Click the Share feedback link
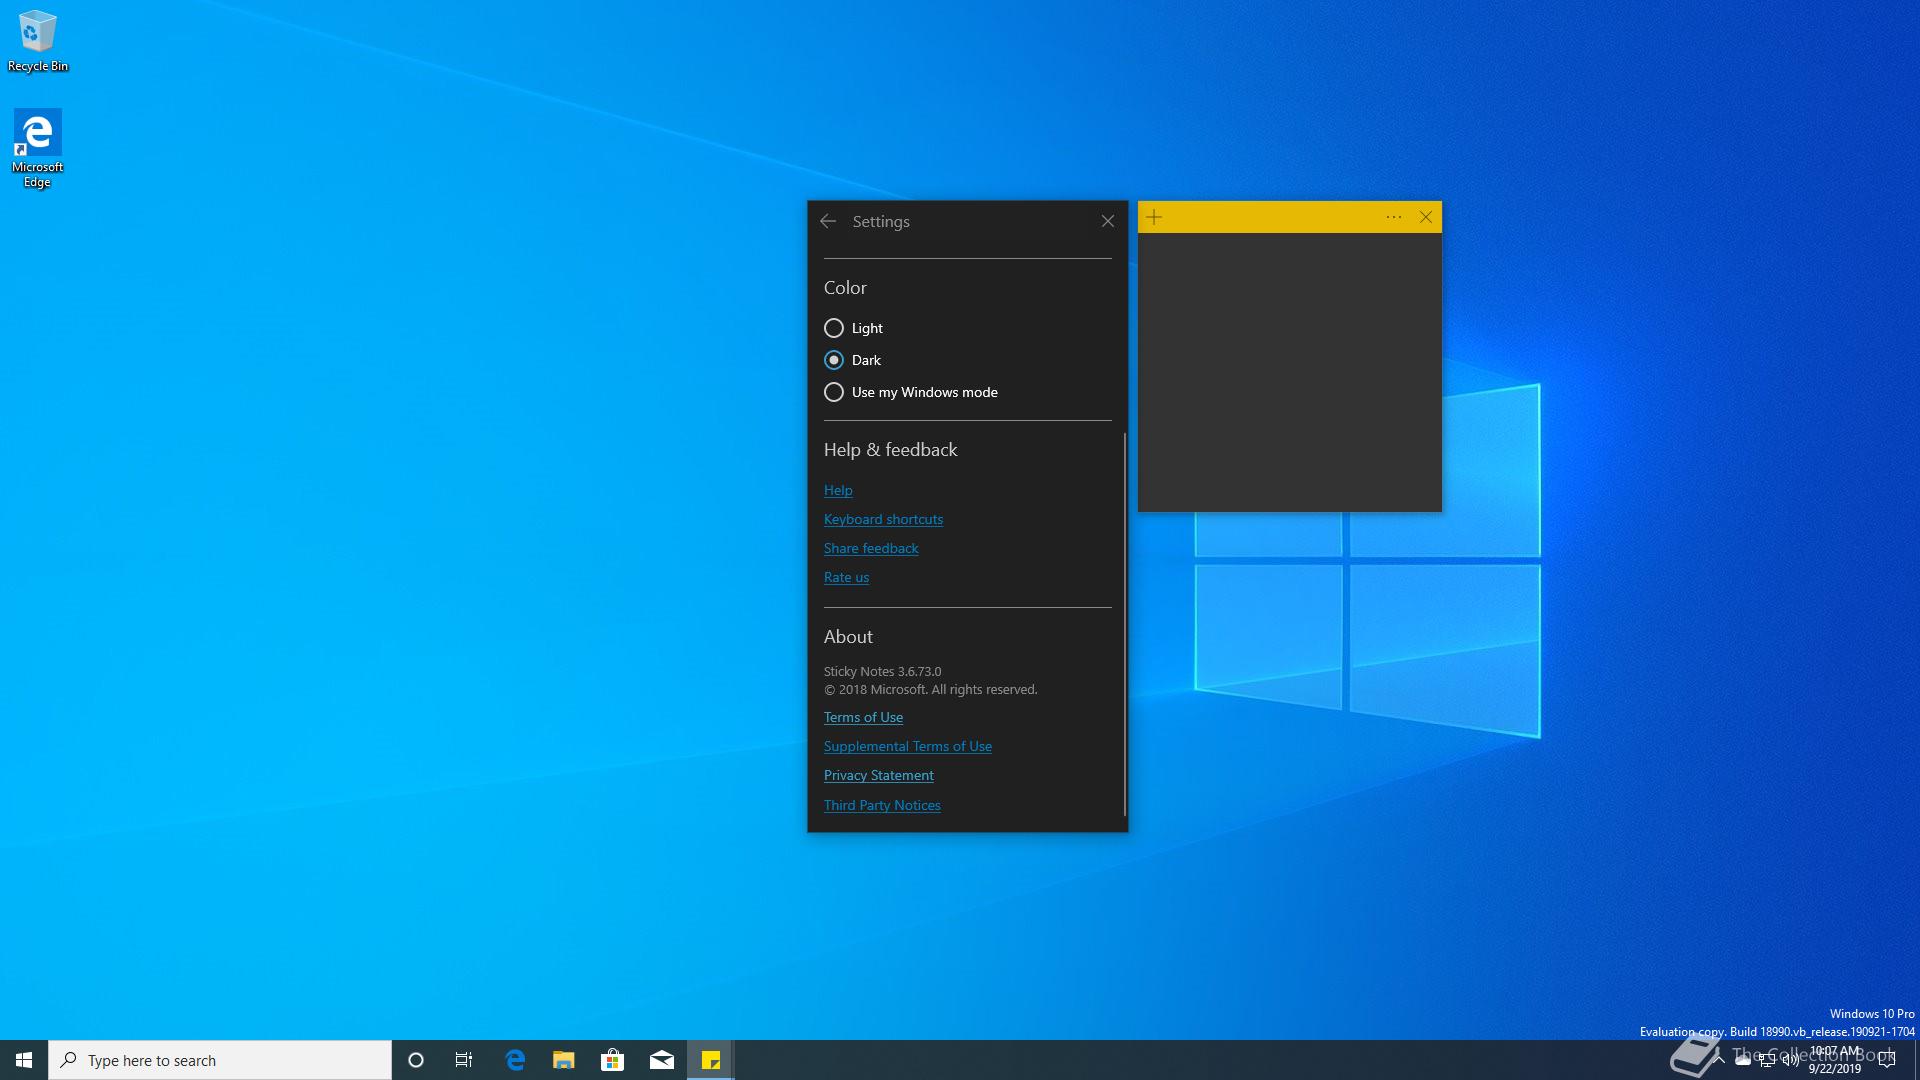Screen dimensions: 1920x1080 click(871, 548)
